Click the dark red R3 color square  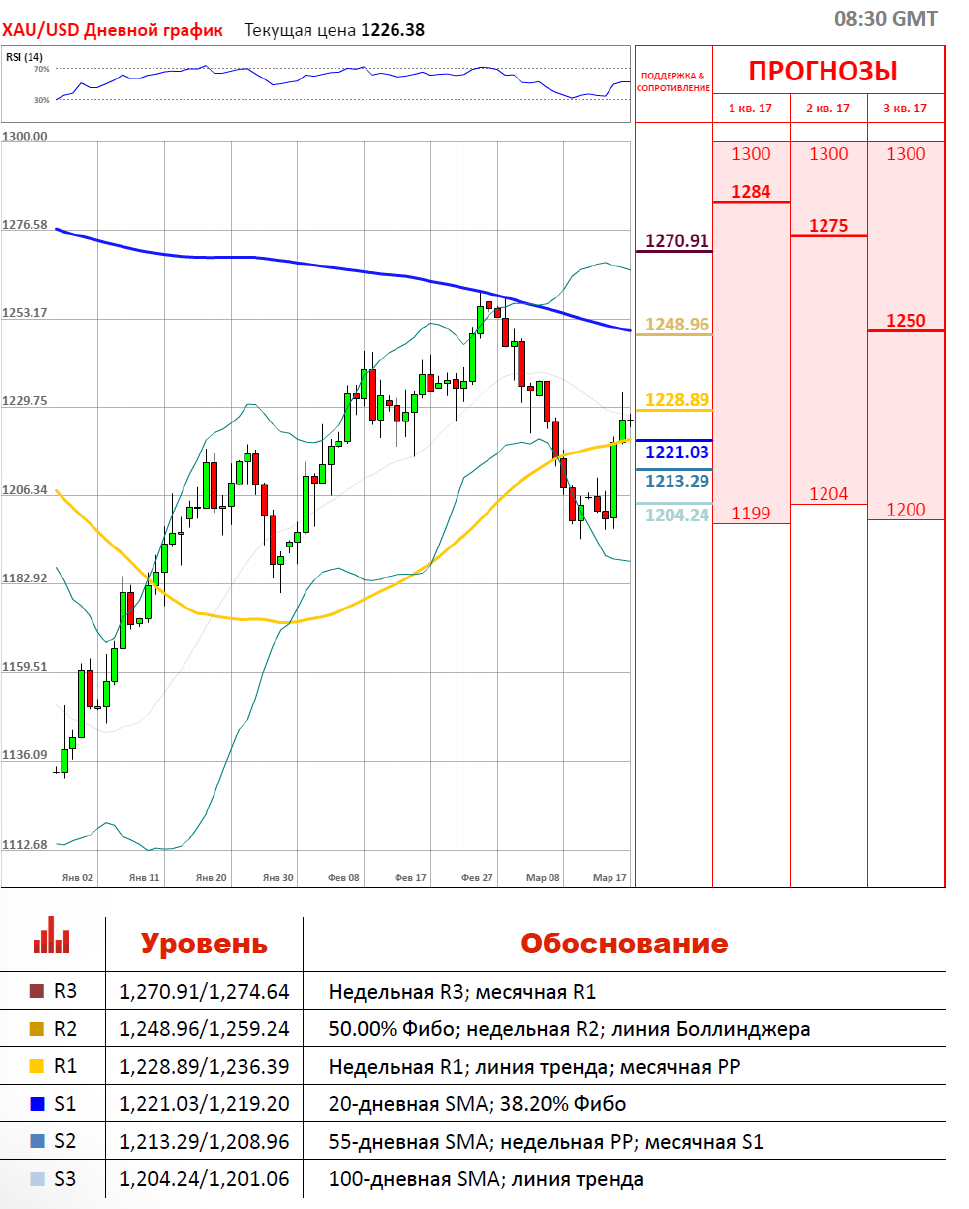coord(38,992)
